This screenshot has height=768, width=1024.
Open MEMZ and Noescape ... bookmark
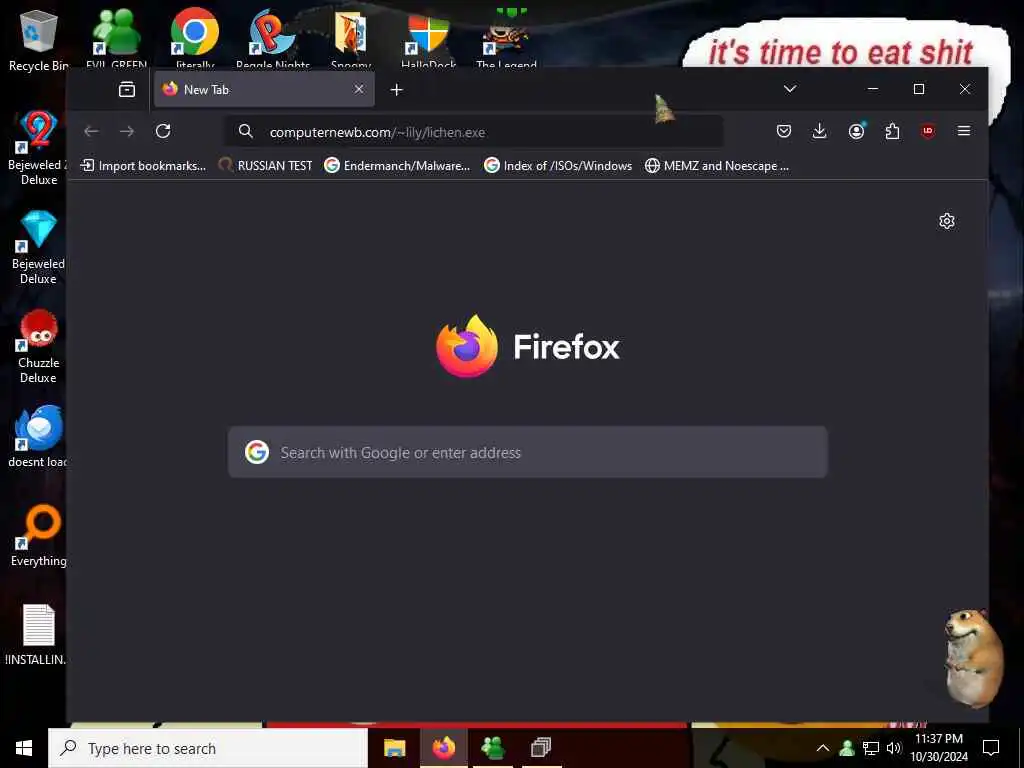tap(716, 166)
